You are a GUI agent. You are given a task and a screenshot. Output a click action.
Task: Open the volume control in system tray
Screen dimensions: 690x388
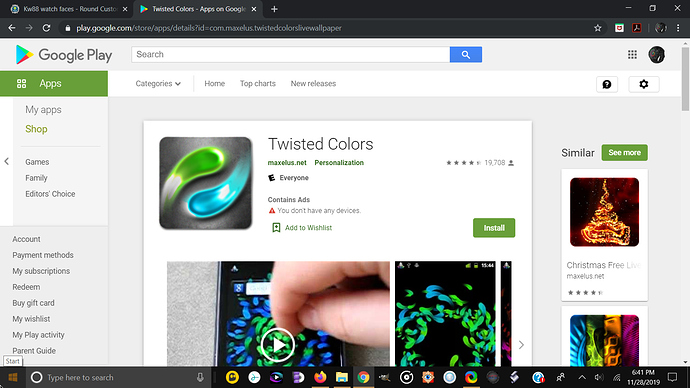click(599, 377)
